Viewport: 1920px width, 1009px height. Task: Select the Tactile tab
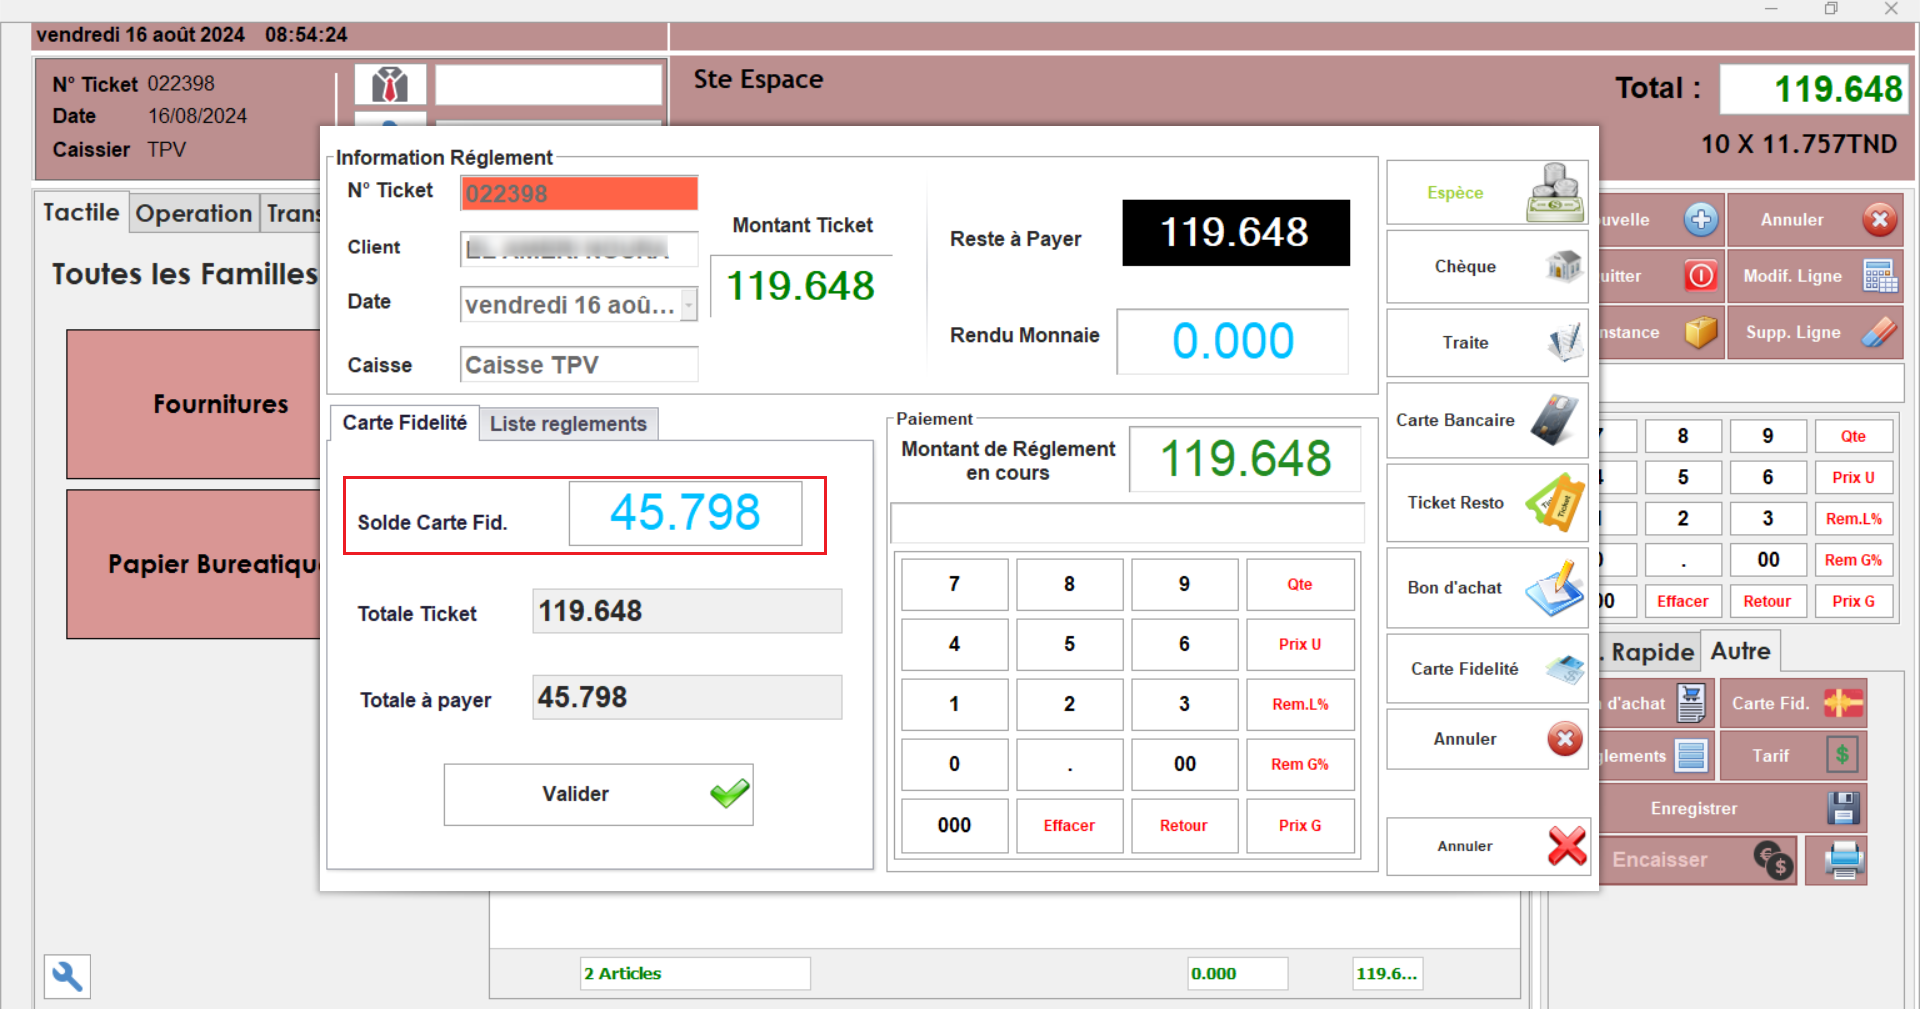click(x=81, y=212)
